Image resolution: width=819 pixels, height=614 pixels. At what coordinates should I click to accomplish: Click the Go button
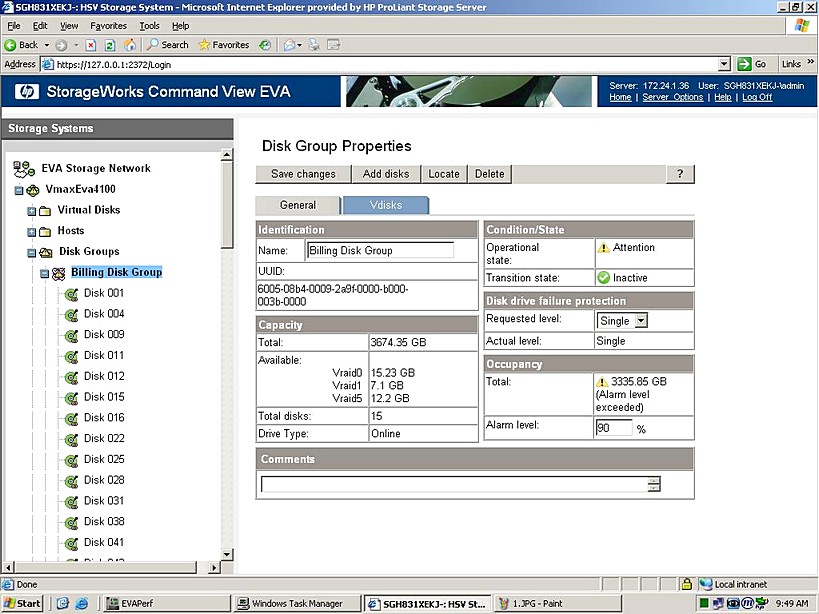point(752,64)
